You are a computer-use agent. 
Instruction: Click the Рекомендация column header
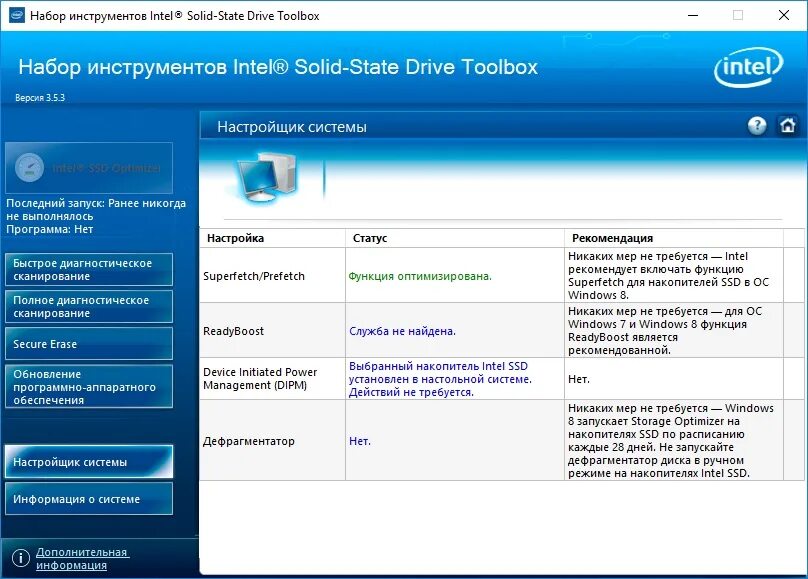pos(674,238)
